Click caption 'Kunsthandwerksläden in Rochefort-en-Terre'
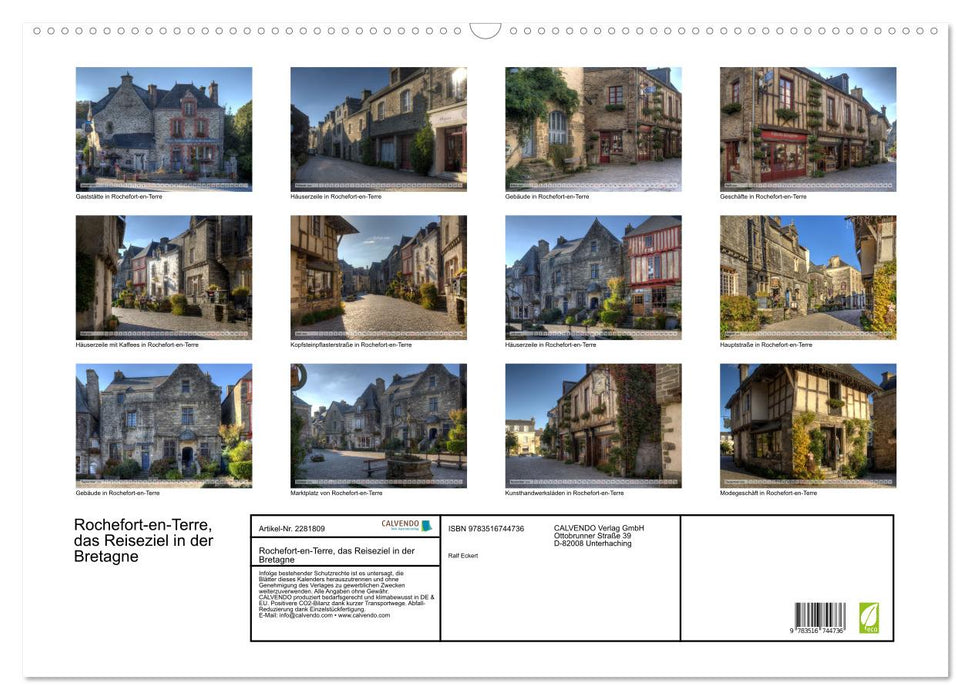 coord(564,493)
